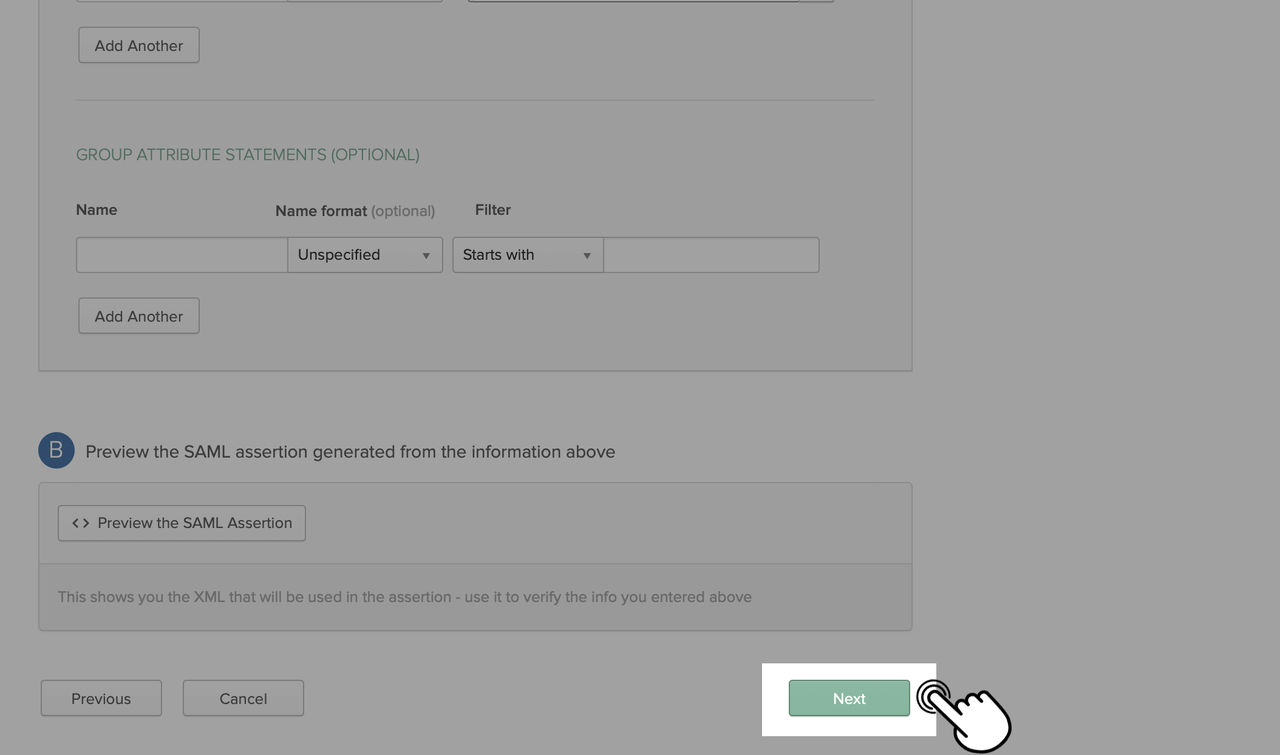Click the upper Add Another button

pos(138,45)
